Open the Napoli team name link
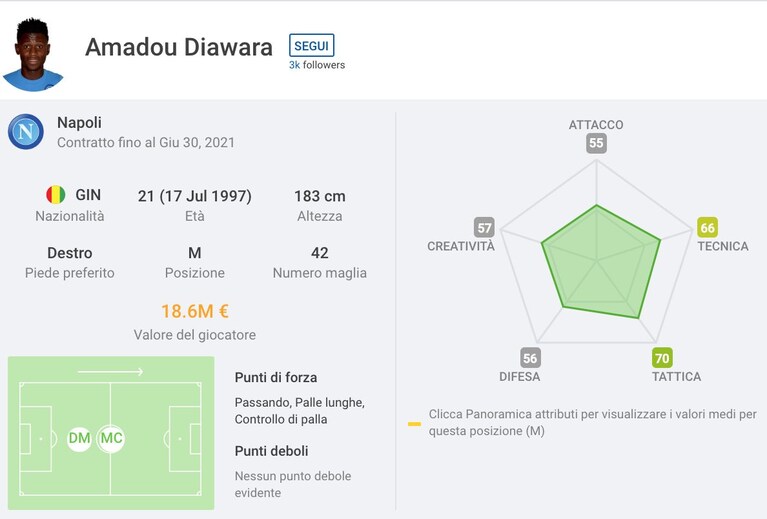Image resolution: width=767 pixels, height=519 pixels. (79, 122)
